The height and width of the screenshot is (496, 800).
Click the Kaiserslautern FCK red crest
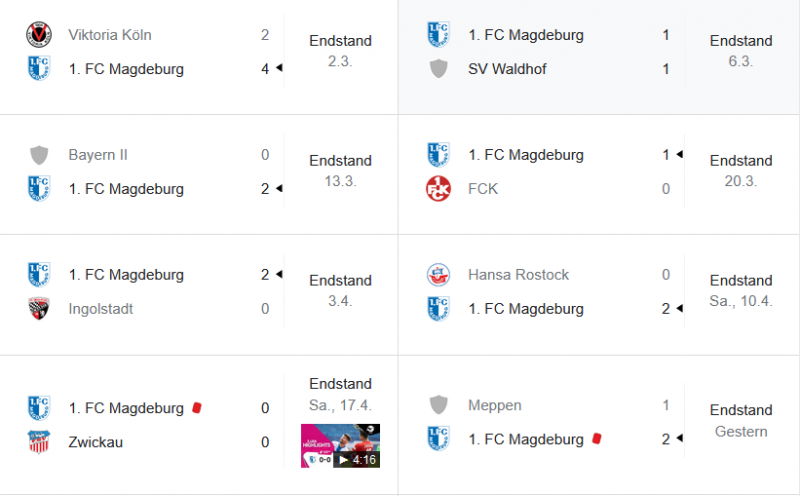click(x=438, y=189)
